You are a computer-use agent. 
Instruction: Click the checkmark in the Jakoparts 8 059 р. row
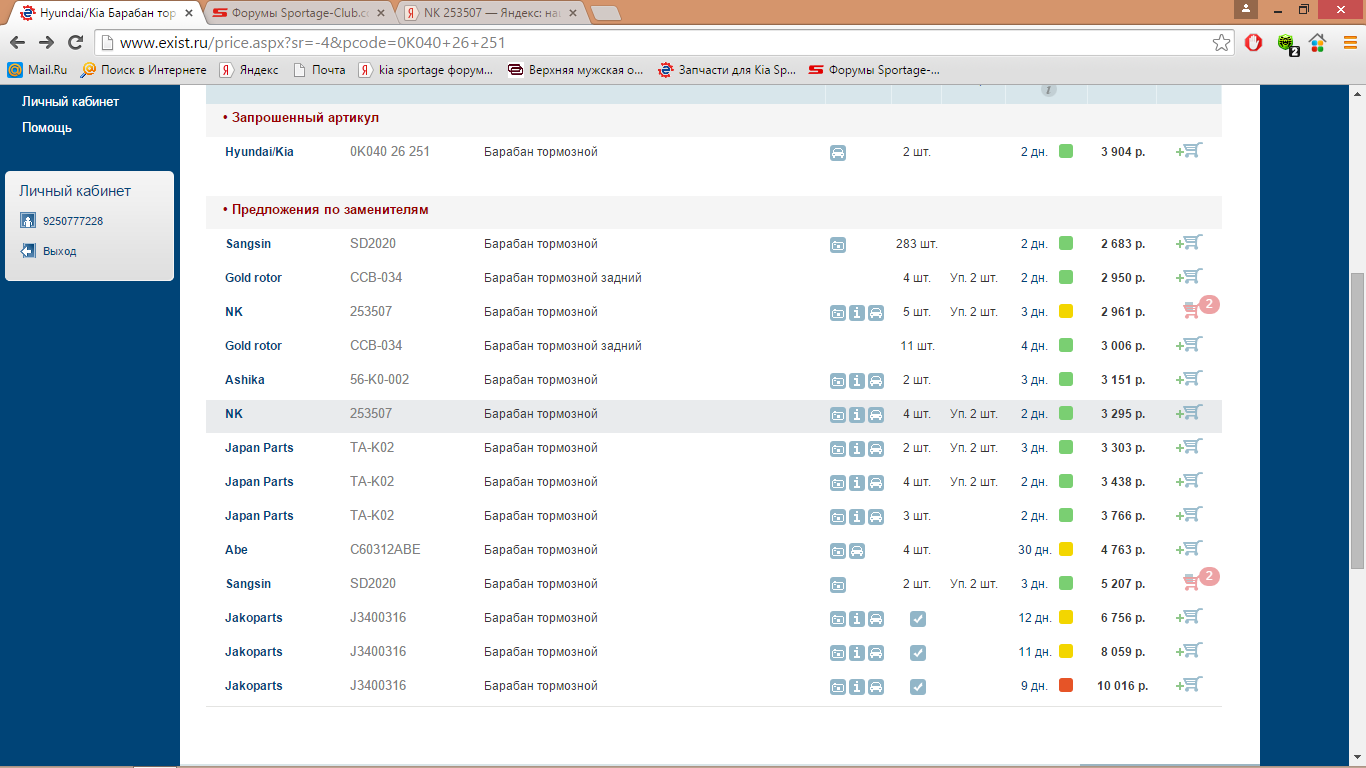click(918, 652)
